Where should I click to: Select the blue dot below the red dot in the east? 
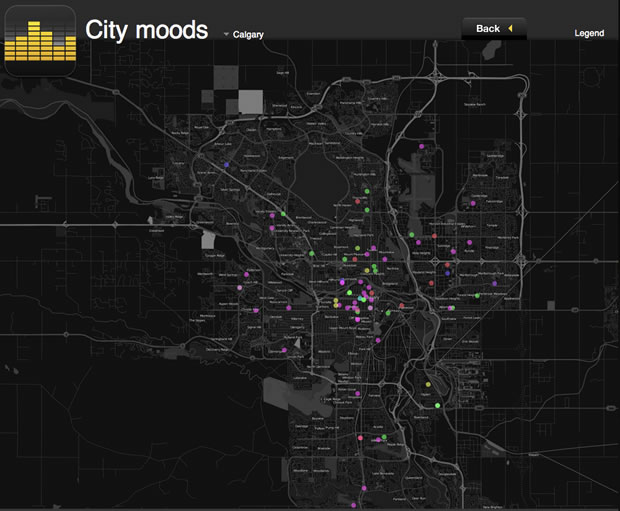point(447,273)
